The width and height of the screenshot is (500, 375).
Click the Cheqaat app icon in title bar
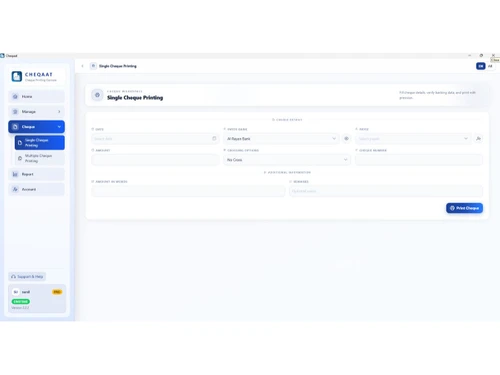2,56
